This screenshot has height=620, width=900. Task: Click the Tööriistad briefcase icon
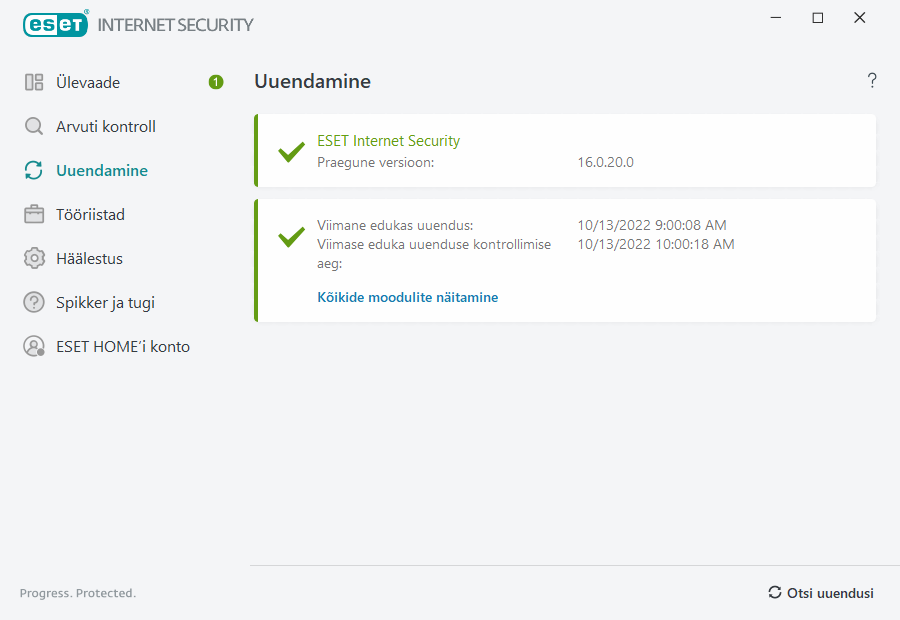pos(34,214)
